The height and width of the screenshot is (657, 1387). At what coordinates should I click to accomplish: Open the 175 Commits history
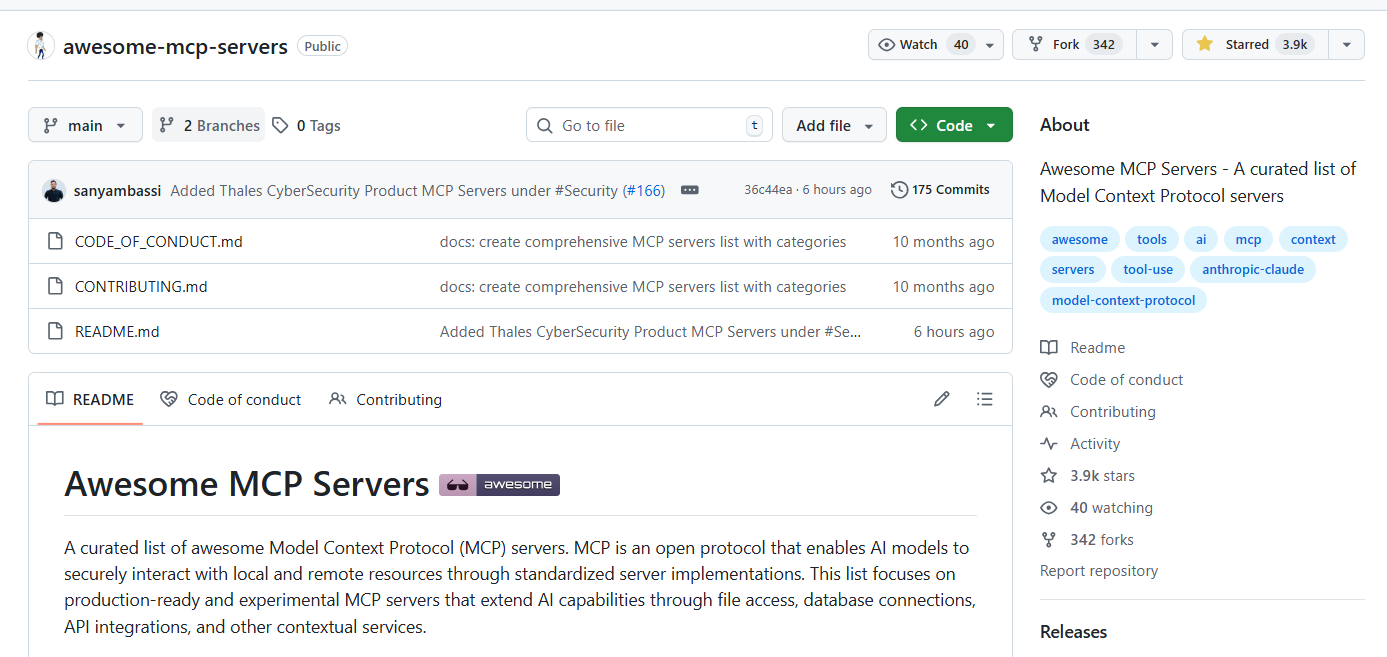pyautogui.click(x=940, y=190)
